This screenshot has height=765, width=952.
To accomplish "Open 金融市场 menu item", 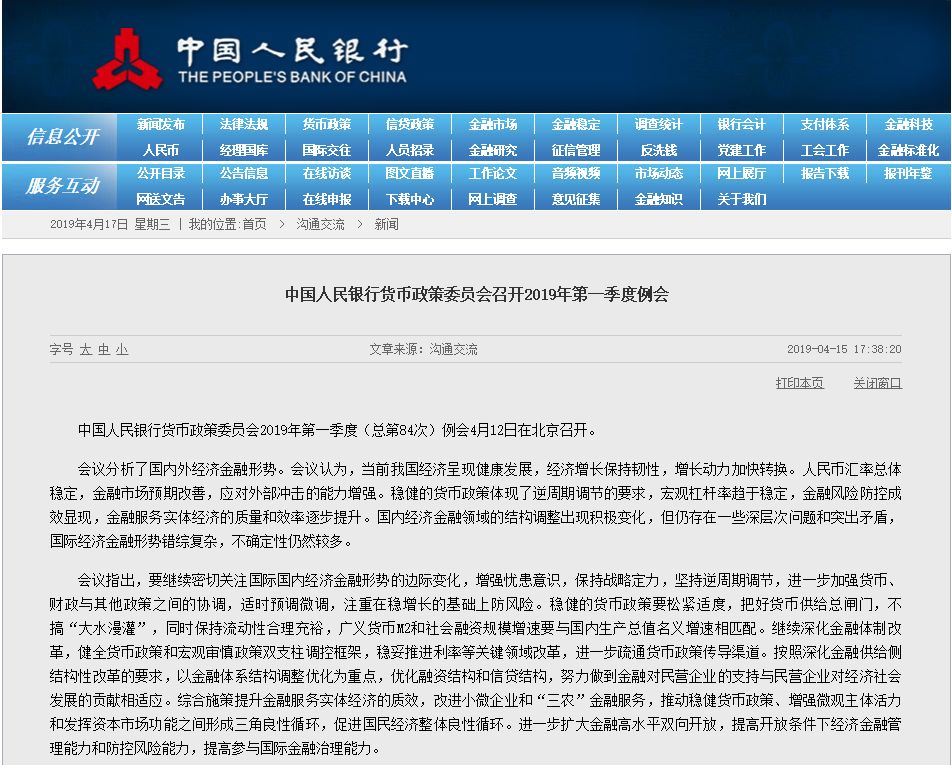I will coord(493,124).
